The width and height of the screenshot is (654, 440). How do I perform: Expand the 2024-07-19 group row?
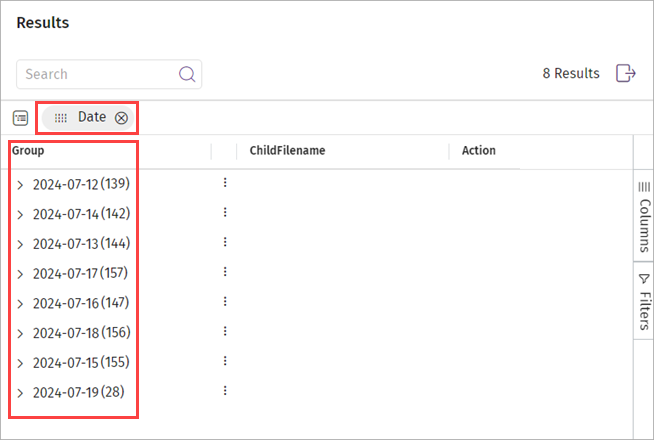pos(20,393)
